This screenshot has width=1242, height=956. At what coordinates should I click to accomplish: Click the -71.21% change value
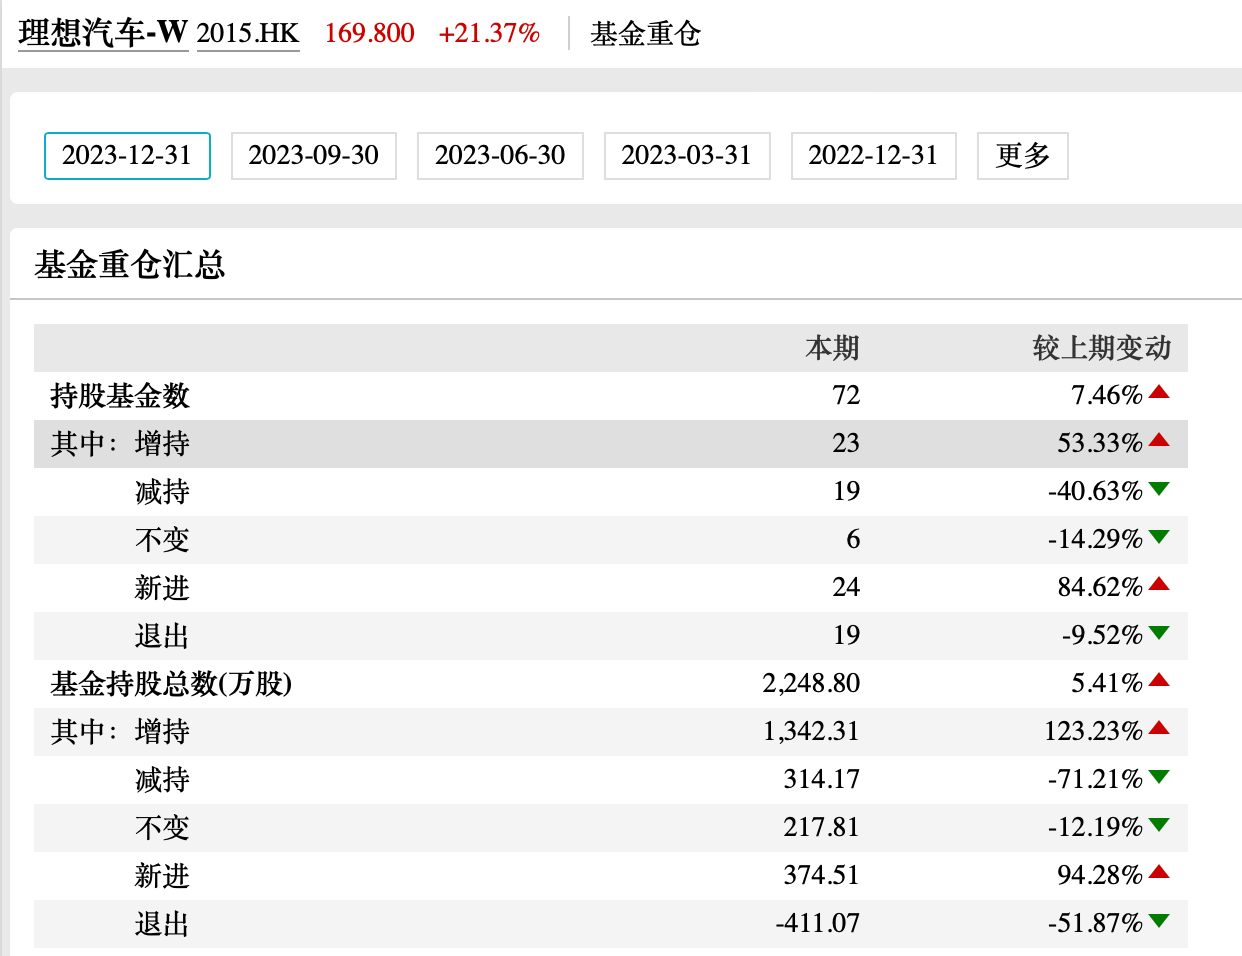(1095, 780)
